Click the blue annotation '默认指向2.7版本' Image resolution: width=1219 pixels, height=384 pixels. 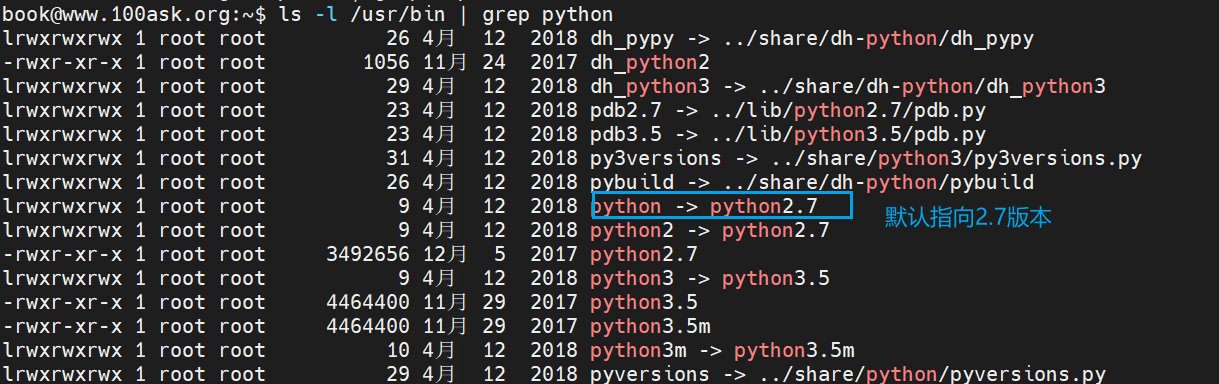coord(968,218)
